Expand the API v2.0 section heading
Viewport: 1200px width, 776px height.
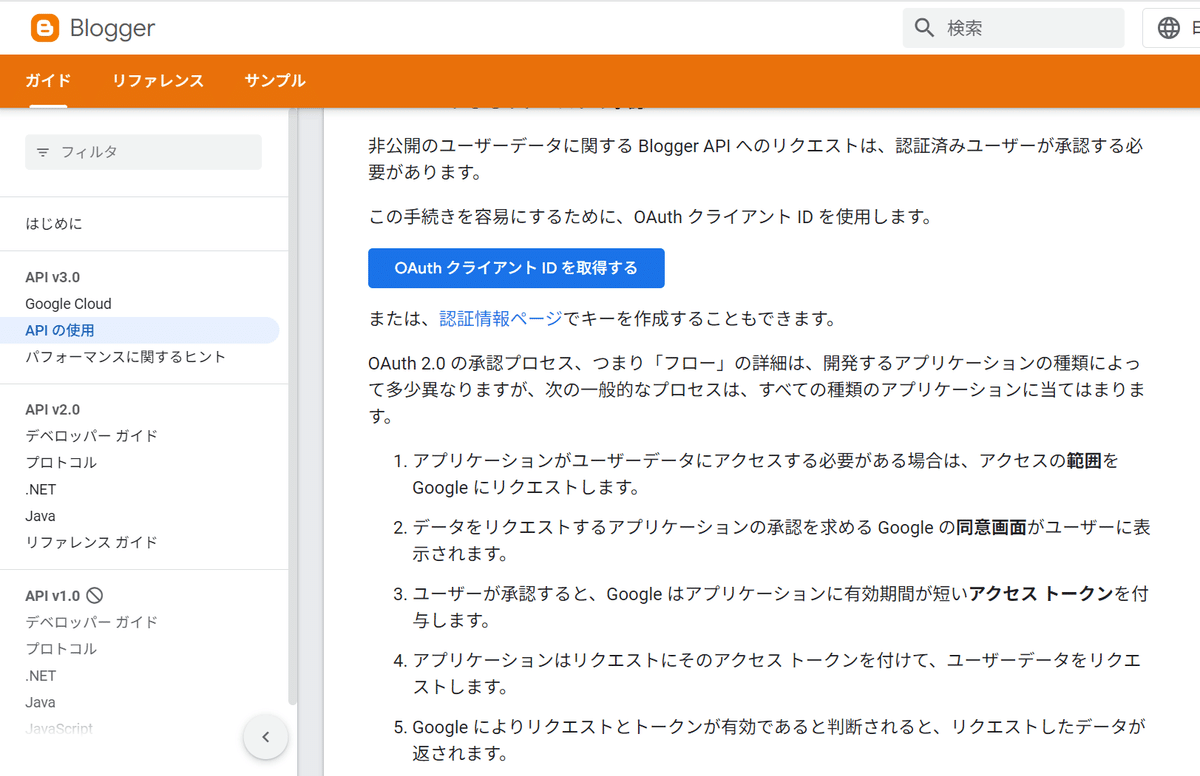(x=52, y=409)
